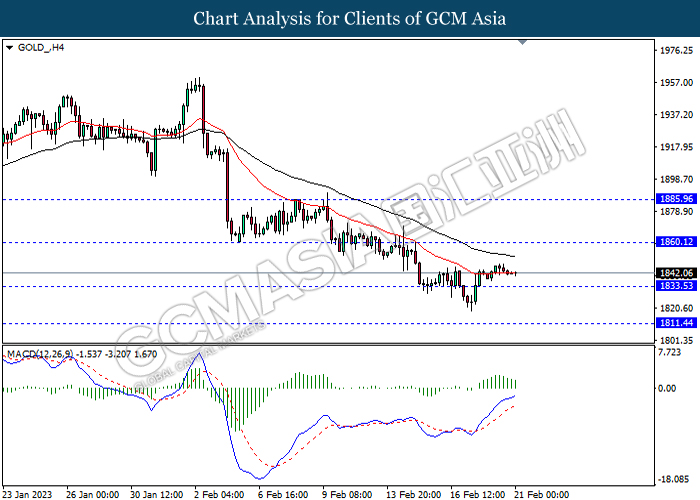Screen dimensions: 700x500
Task: Click the 1820.60 price axis value
Action: (676, 308)
